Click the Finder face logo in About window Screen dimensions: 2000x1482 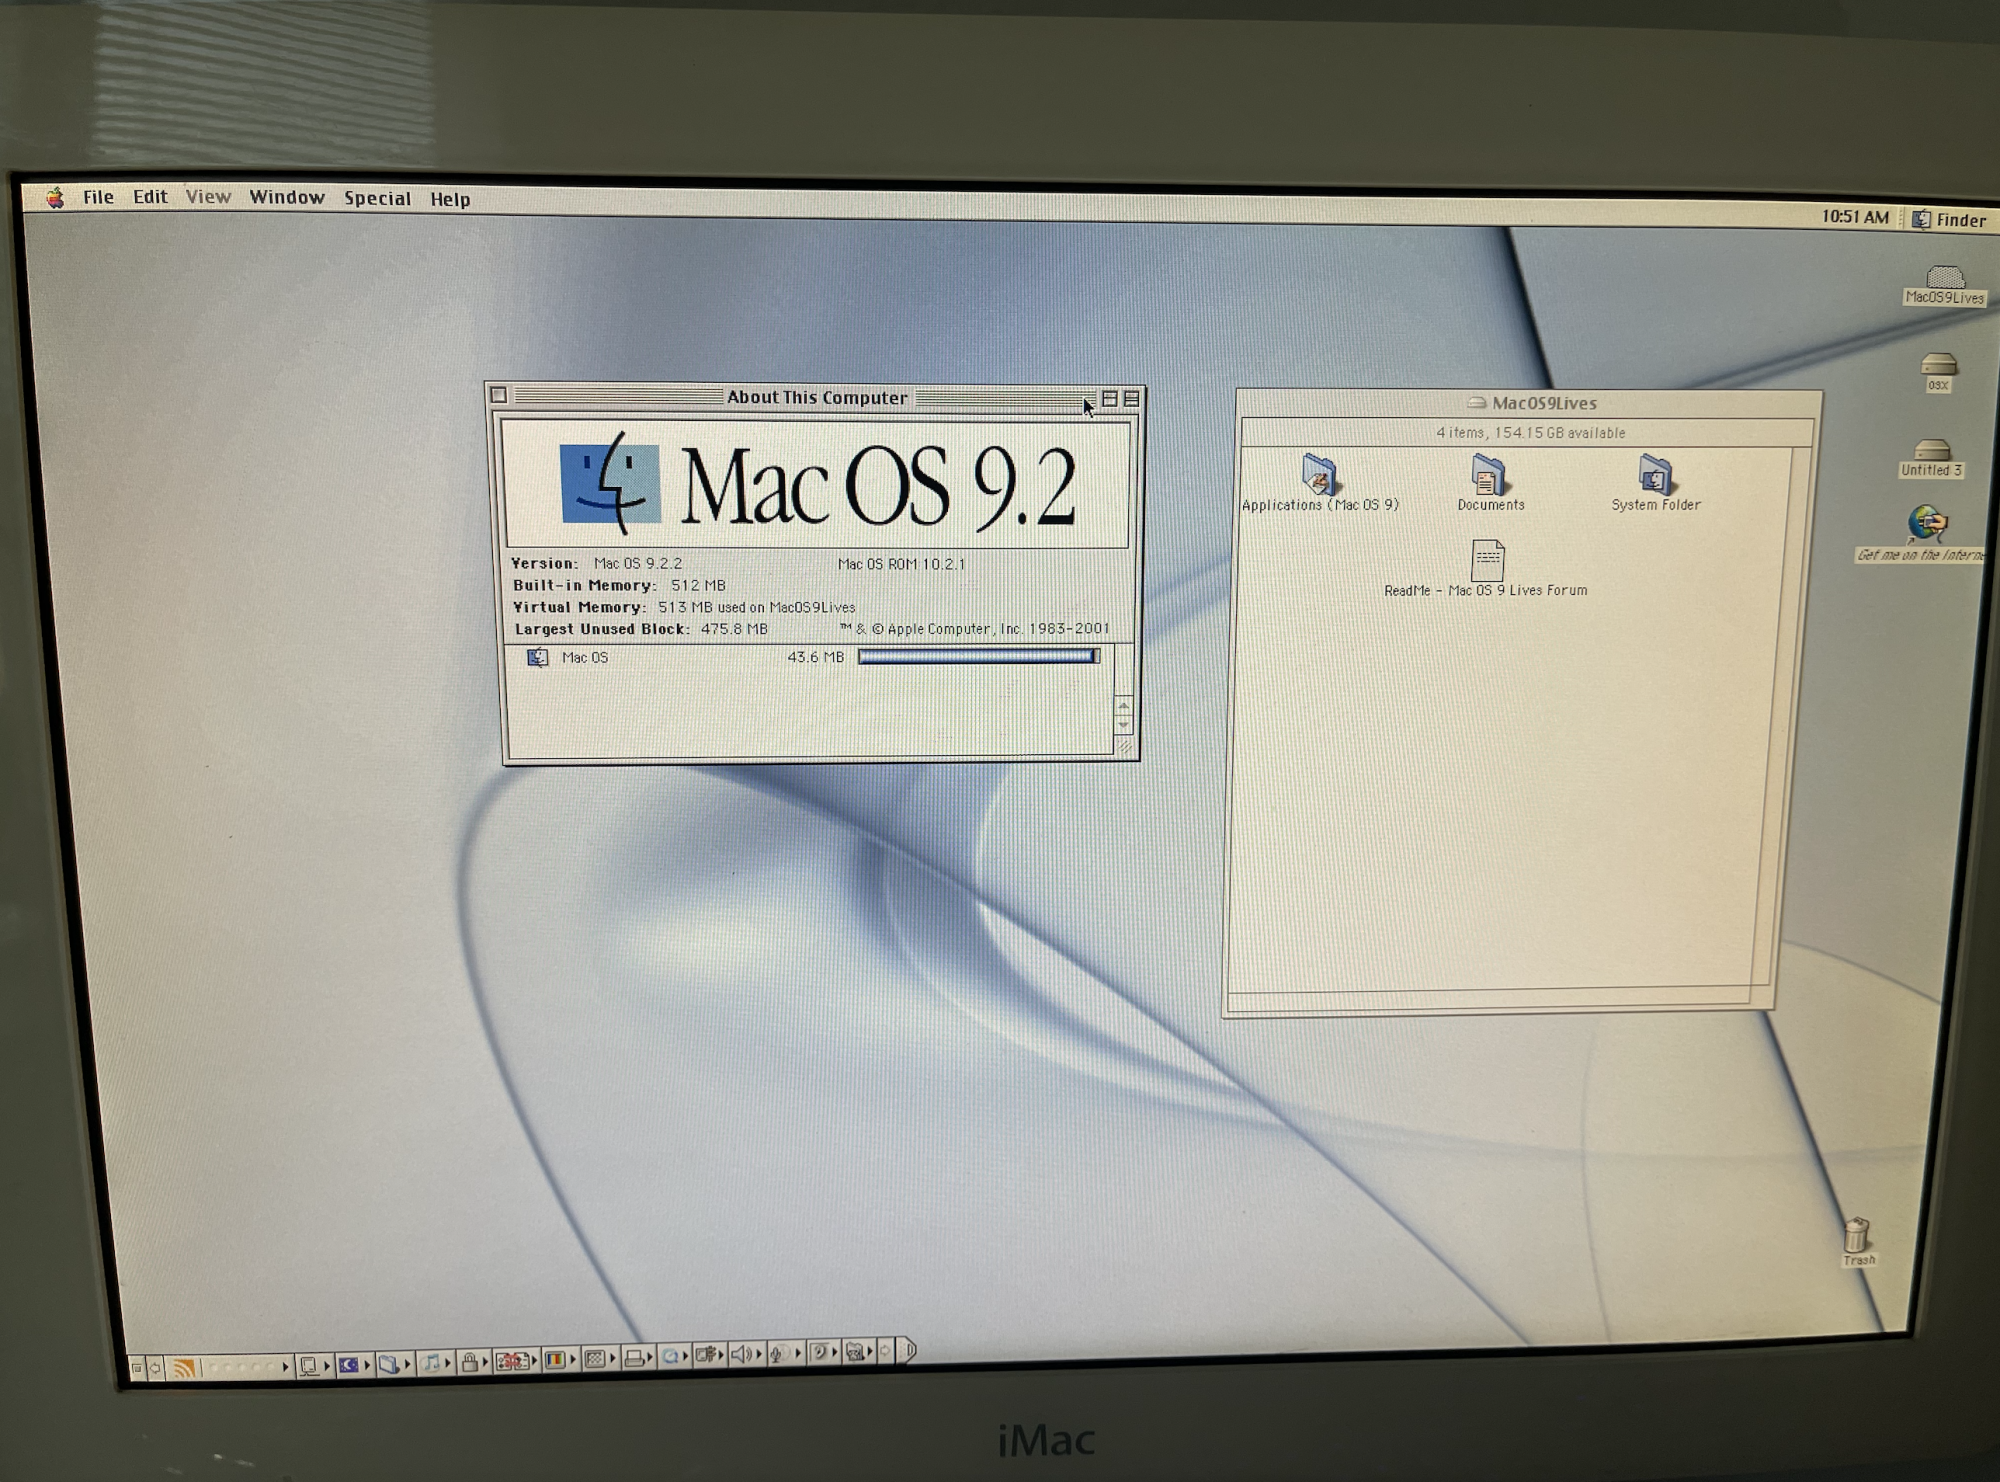[x=610, y=484]
